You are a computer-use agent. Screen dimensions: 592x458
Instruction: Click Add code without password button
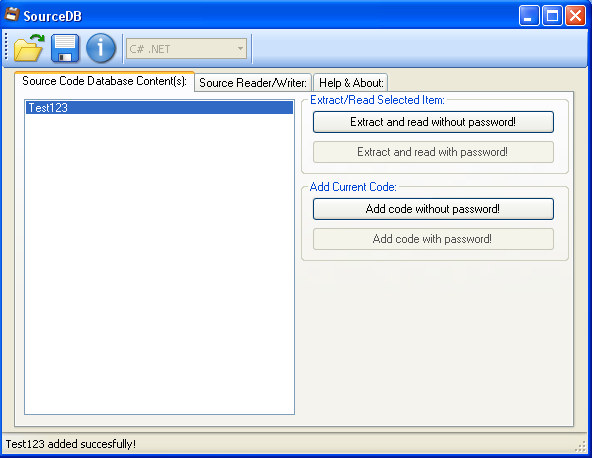(433, 209)
